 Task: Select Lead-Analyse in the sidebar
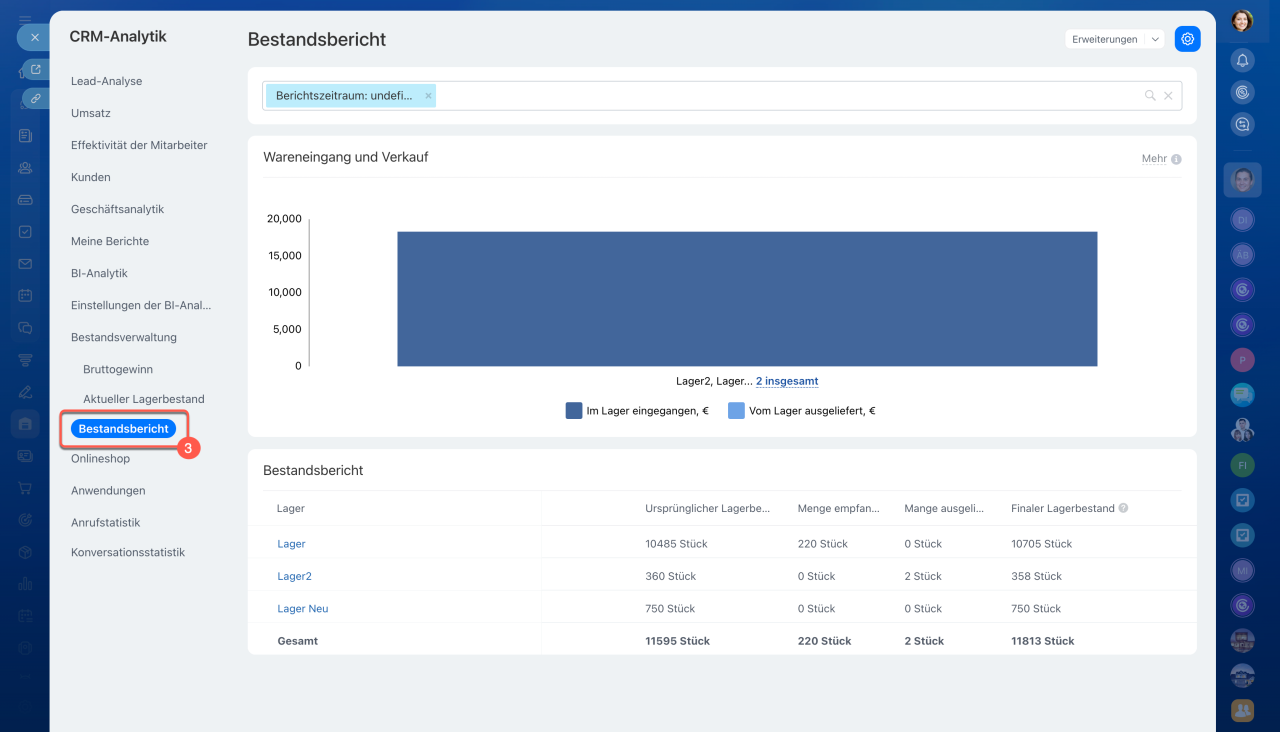tap(106, 81)
